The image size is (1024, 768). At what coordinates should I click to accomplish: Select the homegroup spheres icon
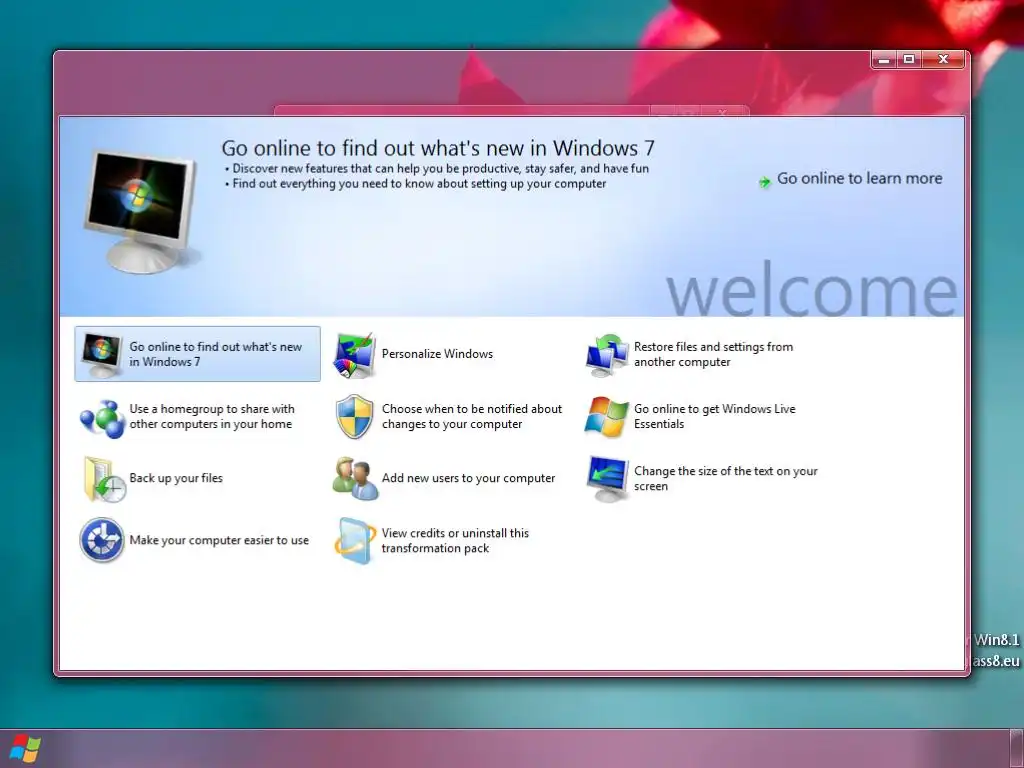coord(102,418)
